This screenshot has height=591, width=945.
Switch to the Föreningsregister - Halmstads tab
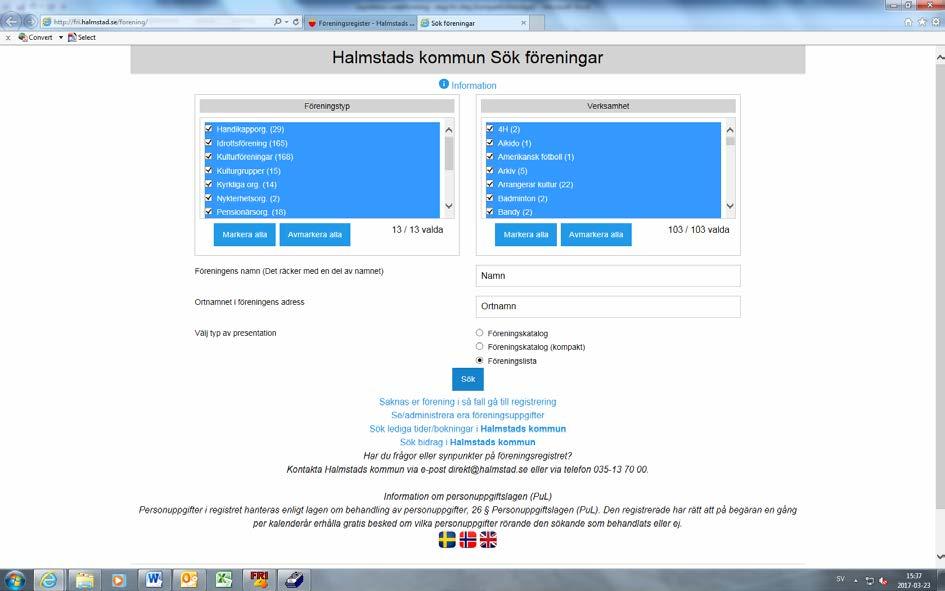click(360, 23)
